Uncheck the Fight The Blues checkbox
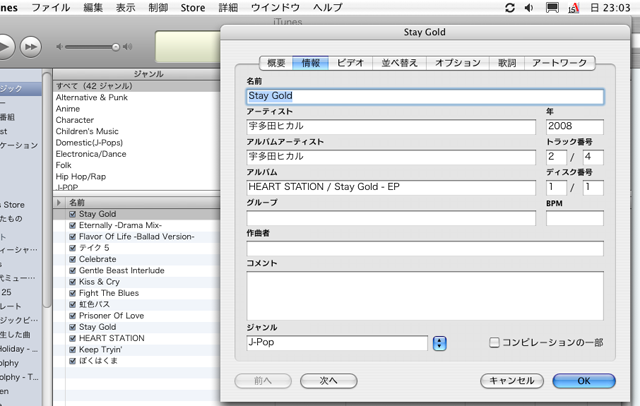Image resolution: width=640 pixels, height=406 pixels. [73, 293]
